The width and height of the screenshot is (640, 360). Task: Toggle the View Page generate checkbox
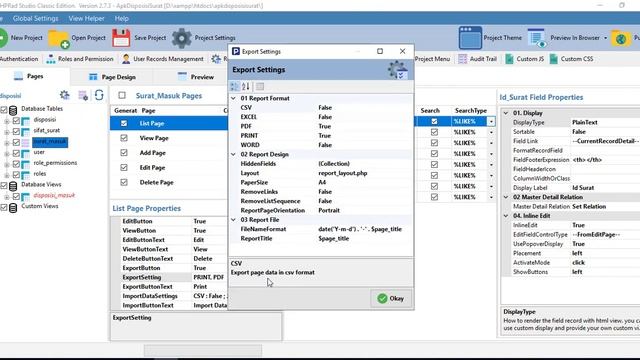point(124,138)
